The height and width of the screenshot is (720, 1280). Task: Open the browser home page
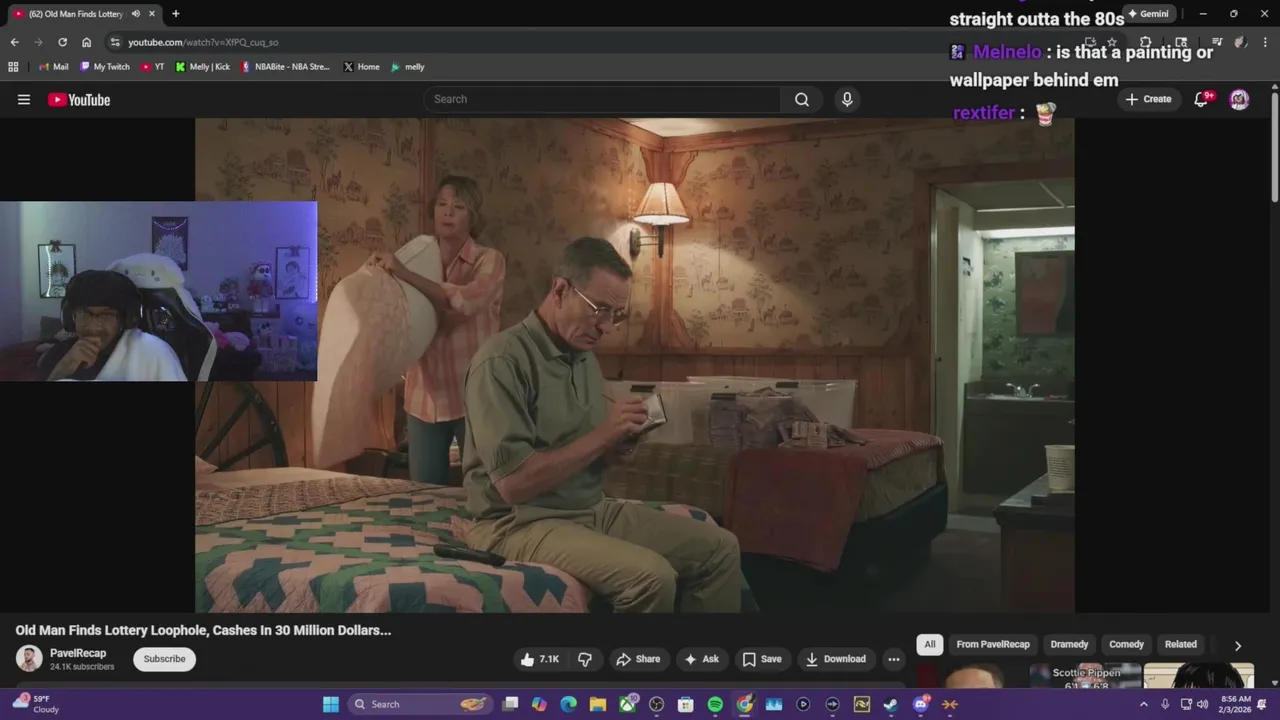click(86, 42)
